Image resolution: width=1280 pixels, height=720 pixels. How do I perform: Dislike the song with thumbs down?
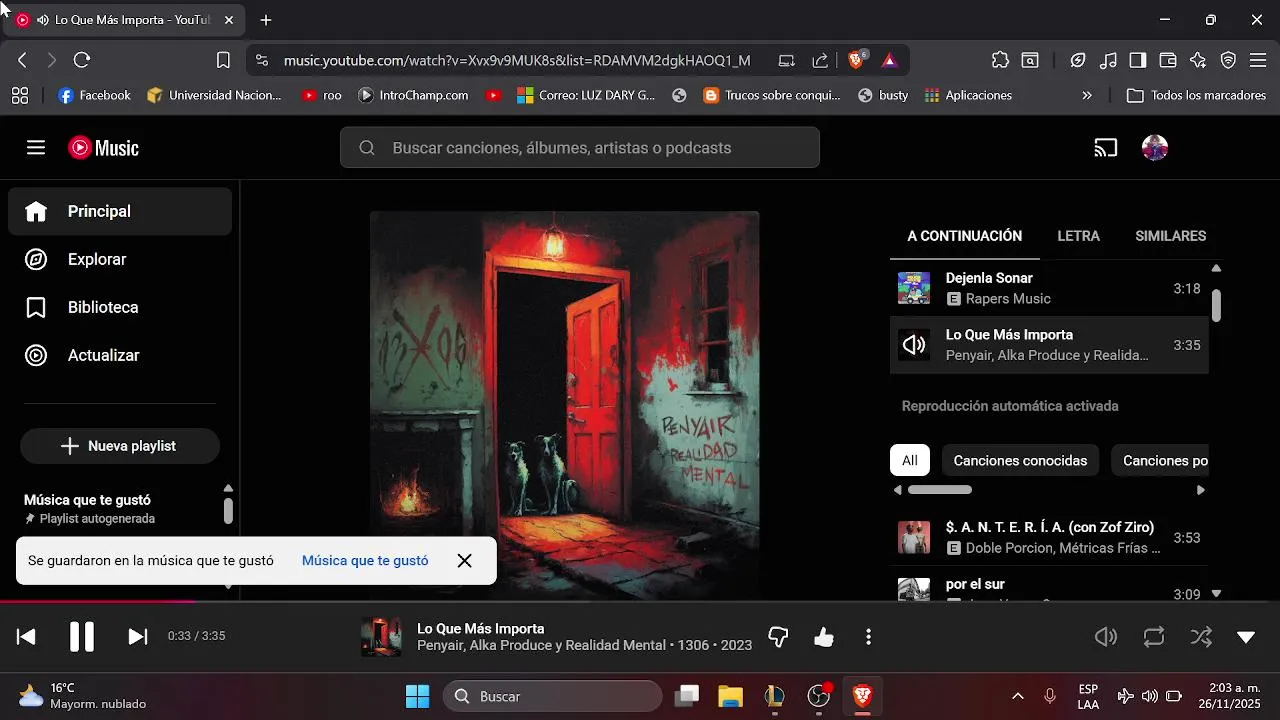click(779, 637)
